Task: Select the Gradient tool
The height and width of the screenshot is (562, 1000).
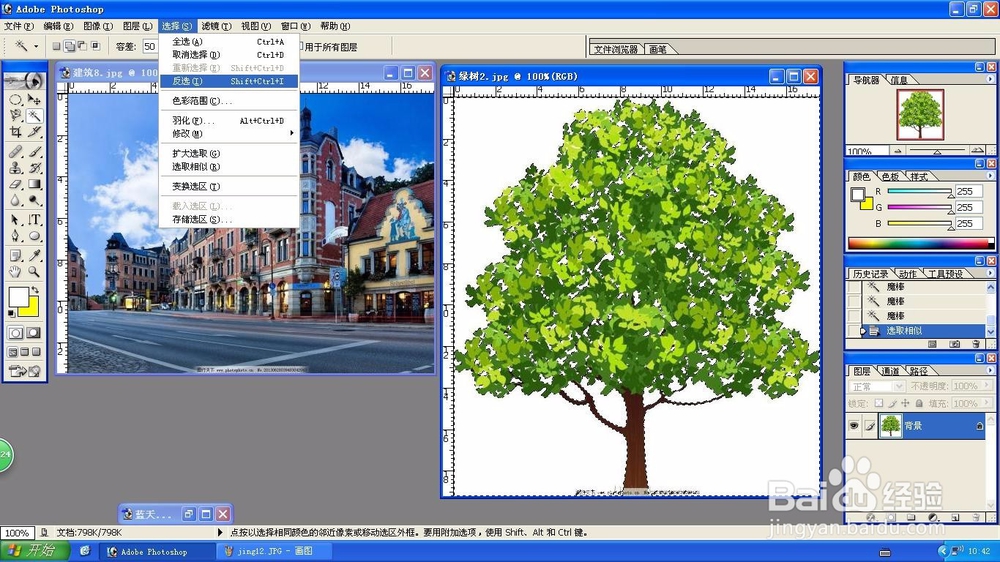Action: click(x=34, y=184)
